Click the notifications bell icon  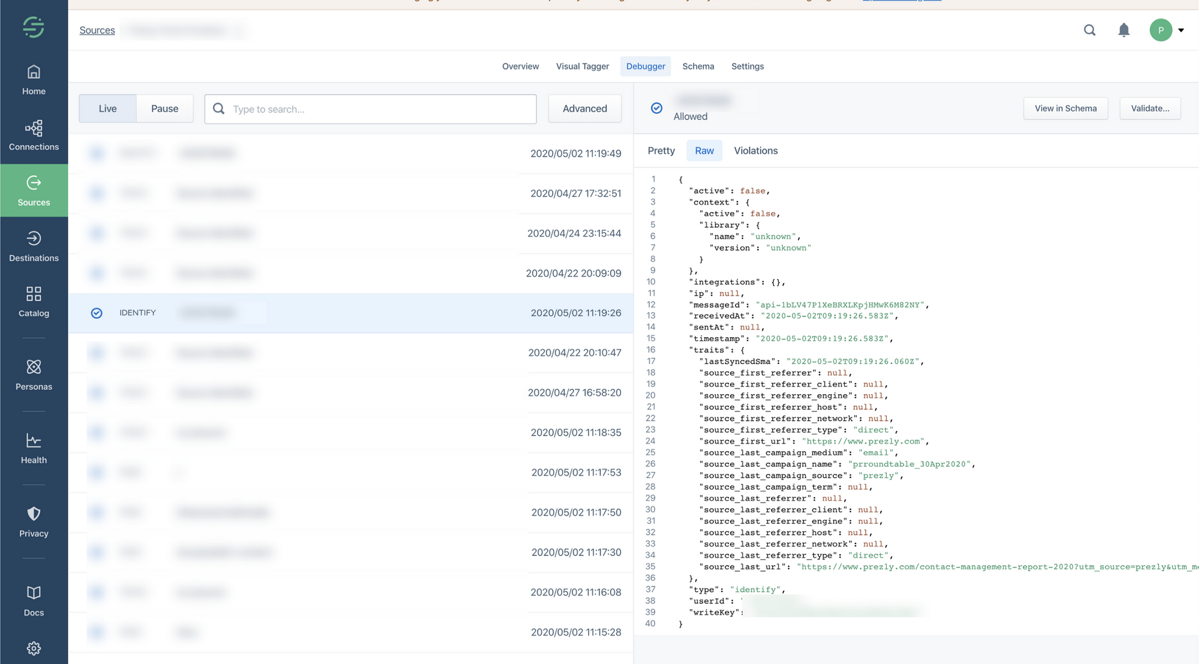pyautogui.click(x=1124, y=30)
